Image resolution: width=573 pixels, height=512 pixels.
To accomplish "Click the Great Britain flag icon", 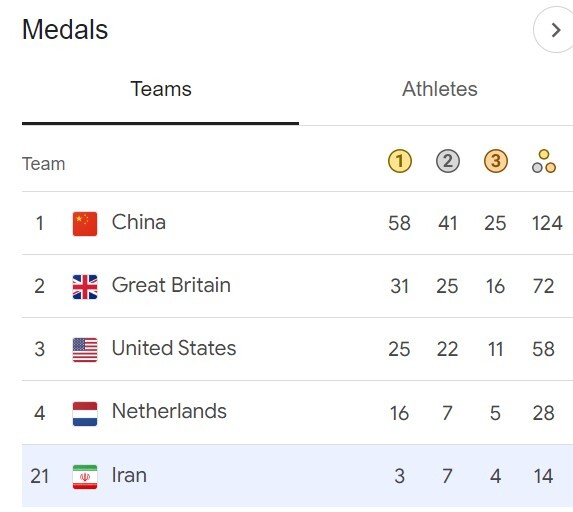I will pos(85,287).
